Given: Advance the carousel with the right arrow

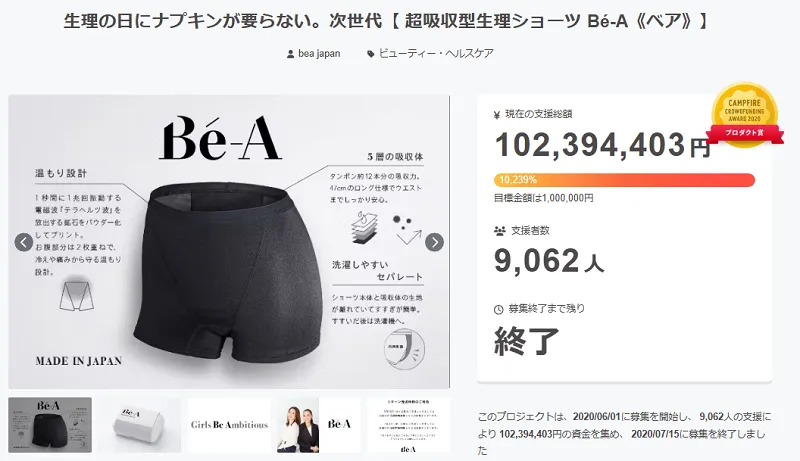Looking at the screenshot, I should pyautogui.click(x=434, y=242).
